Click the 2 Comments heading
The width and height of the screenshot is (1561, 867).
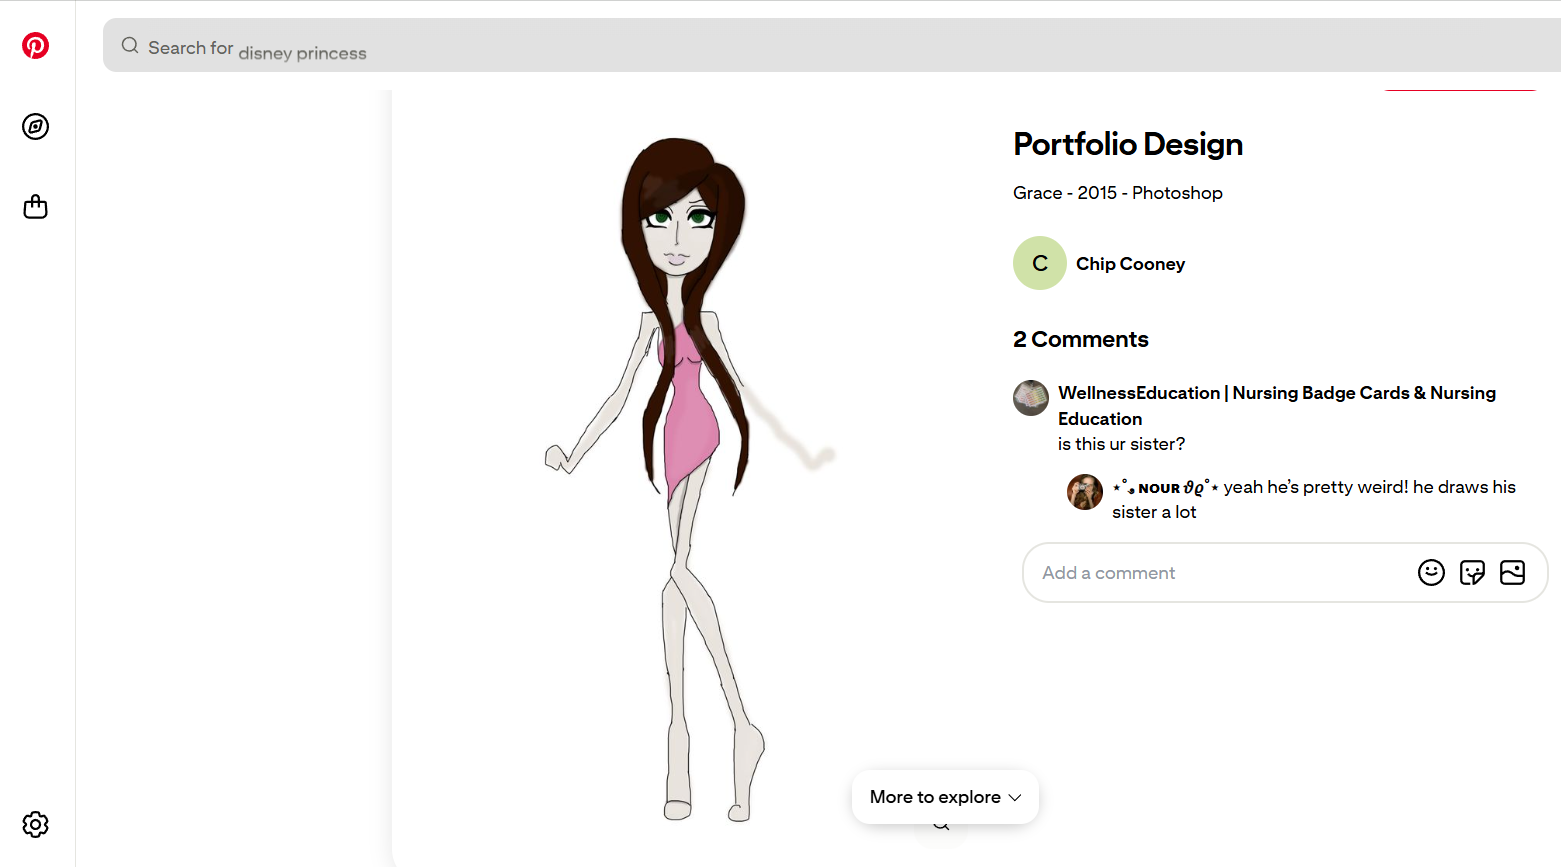click(1081, 340)
